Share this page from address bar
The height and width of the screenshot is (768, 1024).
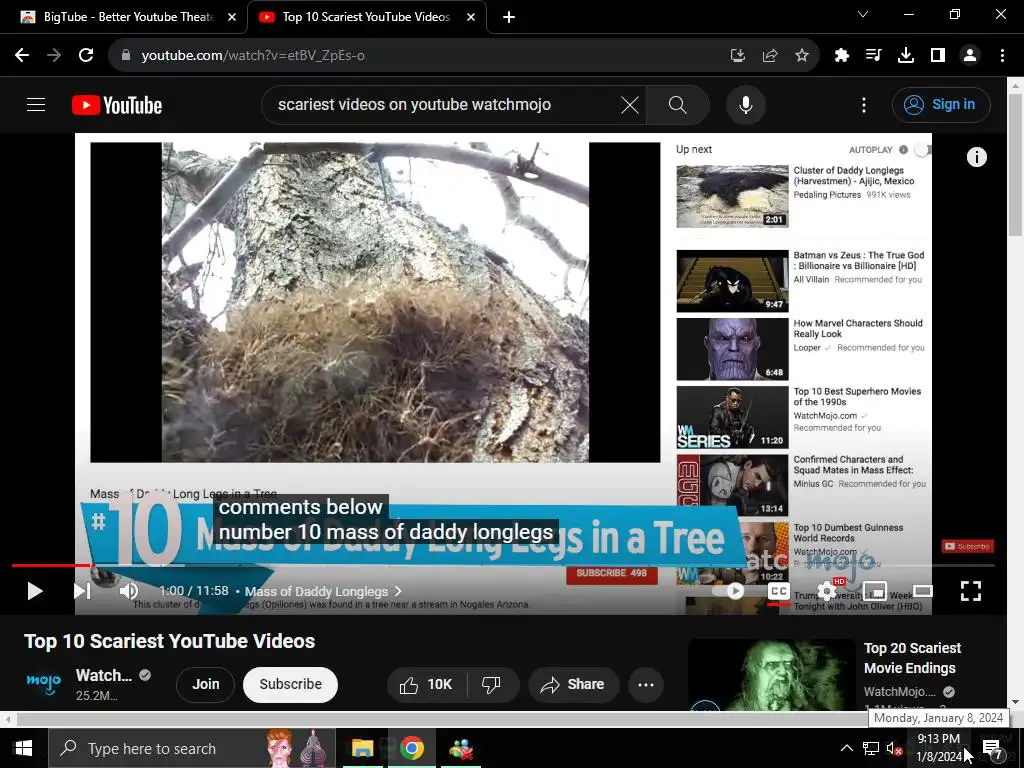click(769, 56)
